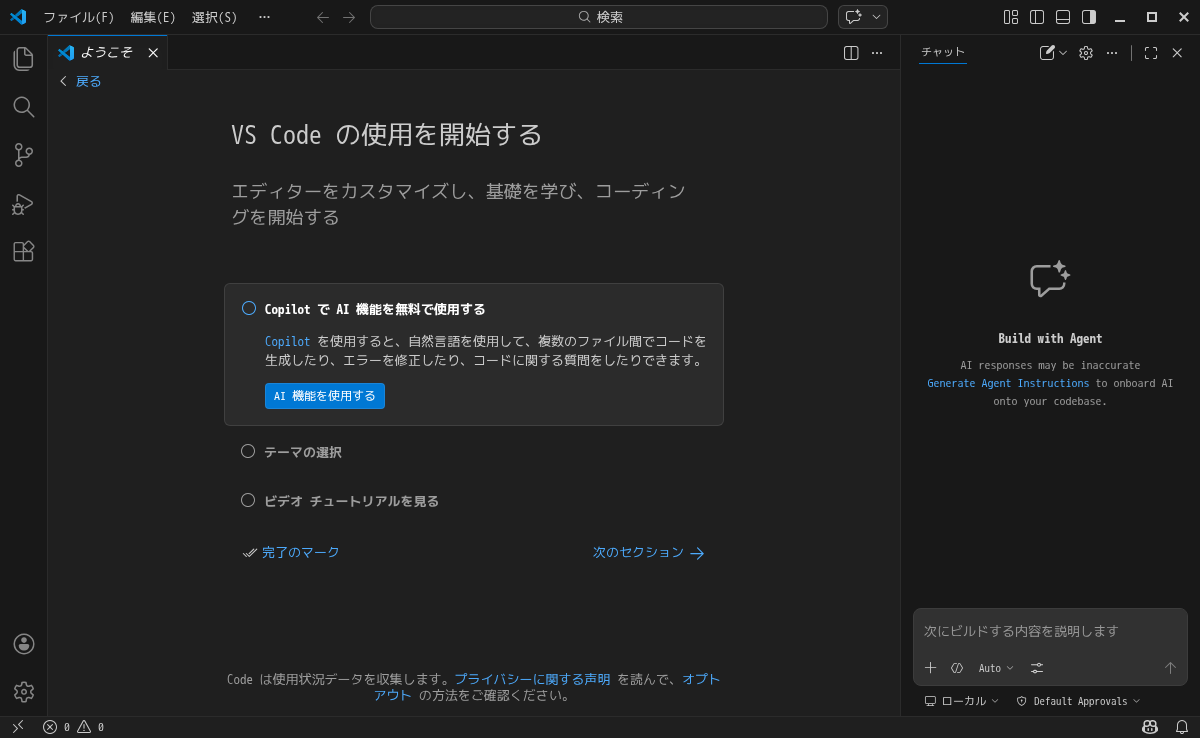Click the AI 機能を使用する button
Screen dimensions: 1200x738
pos(325,396)
